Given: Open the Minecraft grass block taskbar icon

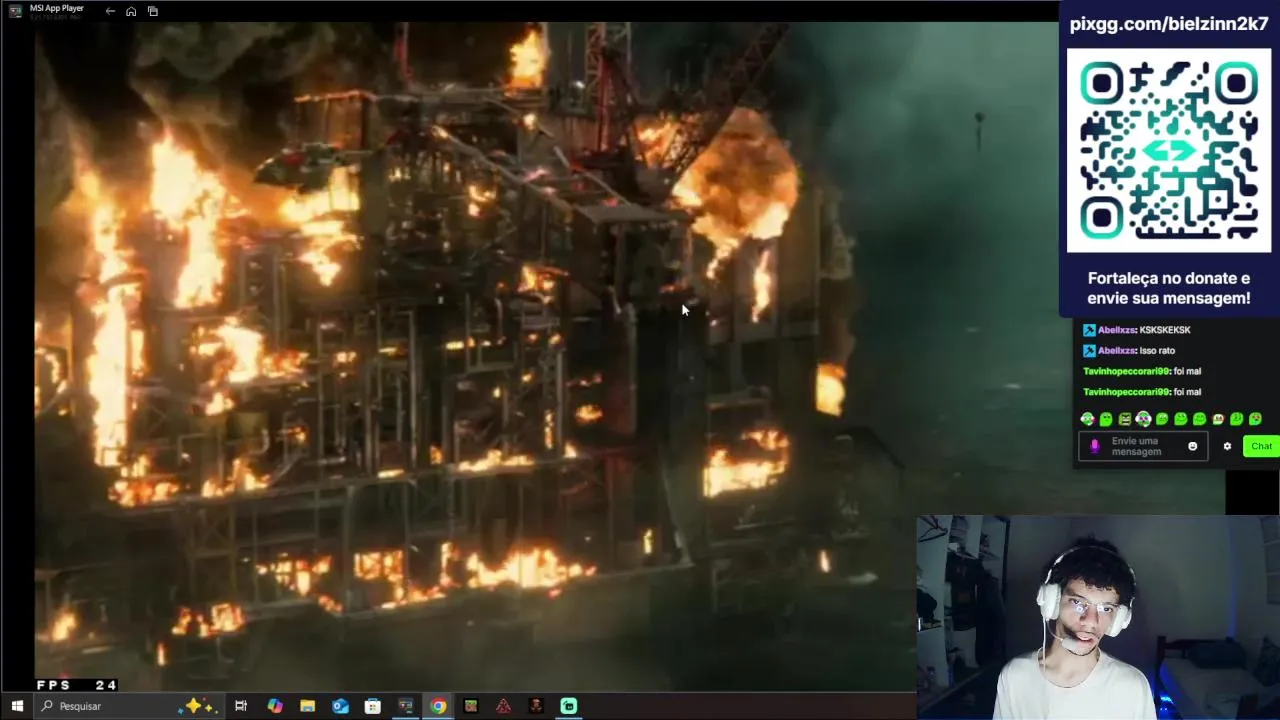Looking at the screenshot, I should click(471, 706).
